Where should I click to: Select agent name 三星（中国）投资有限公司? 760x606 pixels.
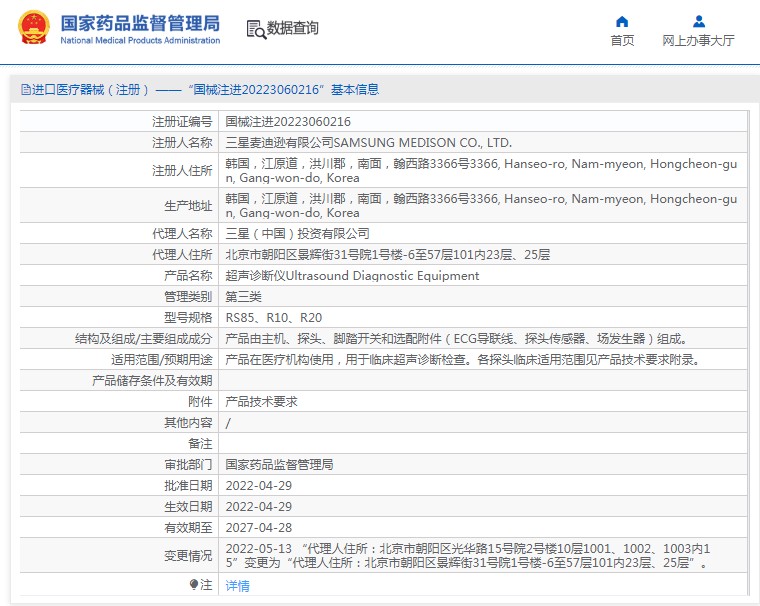point(298,234)
